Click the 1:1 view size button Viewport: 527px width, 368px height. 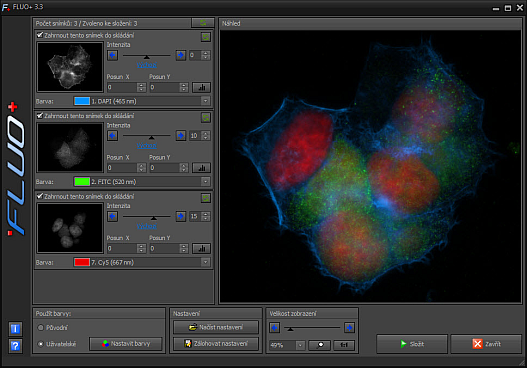point(344,345)
